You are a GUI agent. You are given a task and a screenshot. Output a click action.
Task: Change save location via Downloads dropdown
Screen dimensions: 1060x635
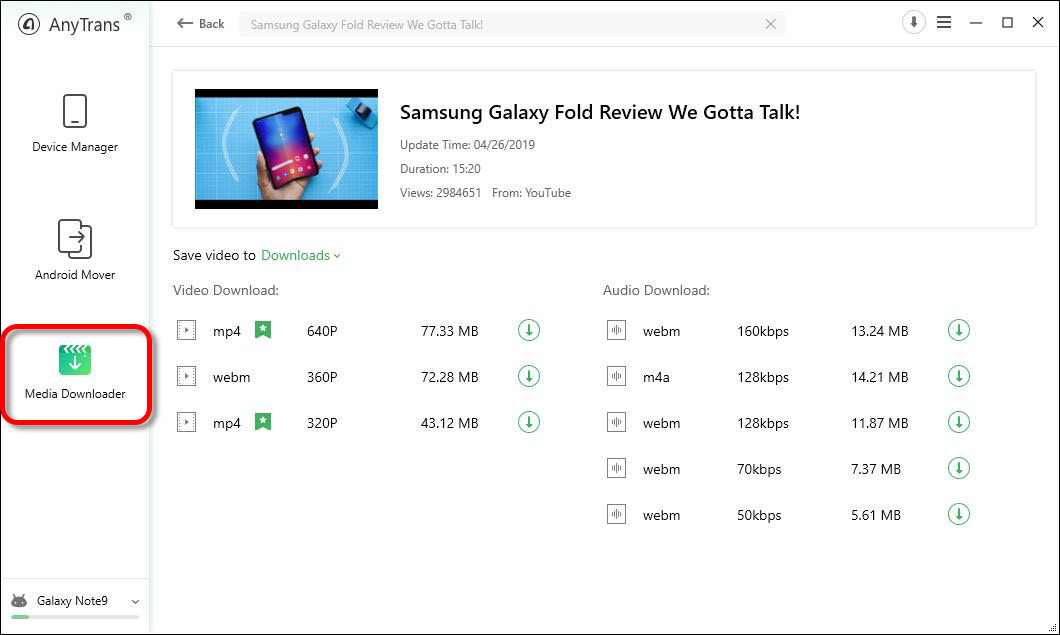tap(301, 256)
